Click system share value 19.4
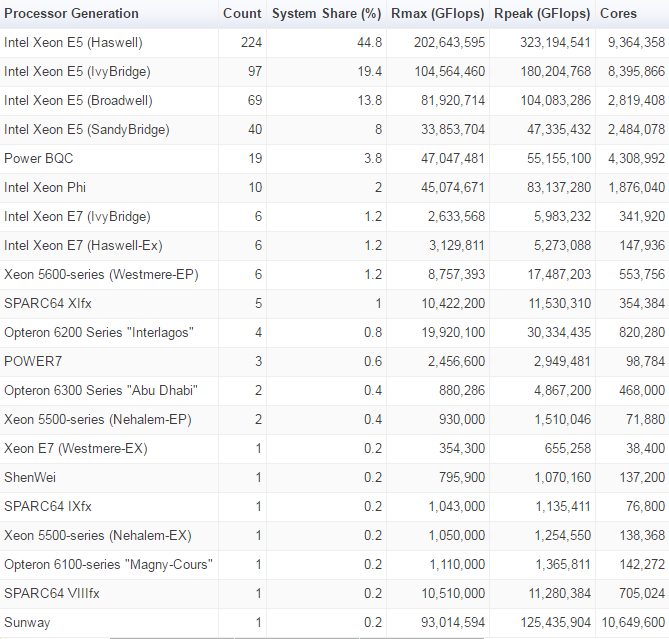 (x=369, y=72)
